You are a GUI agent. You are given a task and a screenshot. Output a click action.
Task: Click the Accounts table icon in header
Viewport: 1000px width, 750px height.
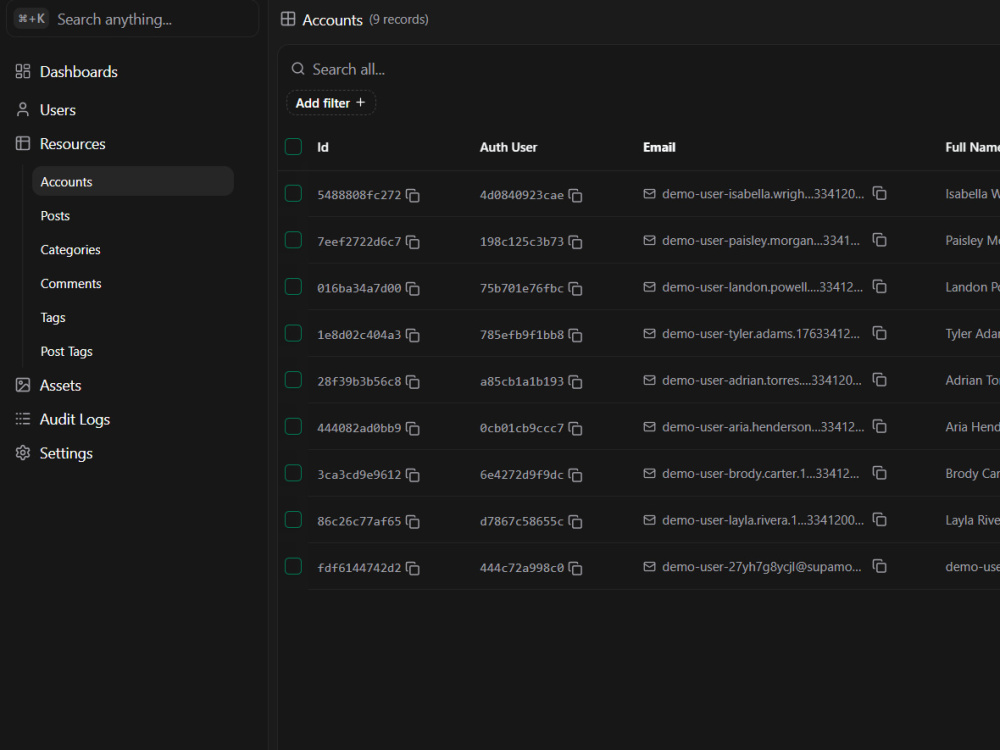[x=288, y=19]
